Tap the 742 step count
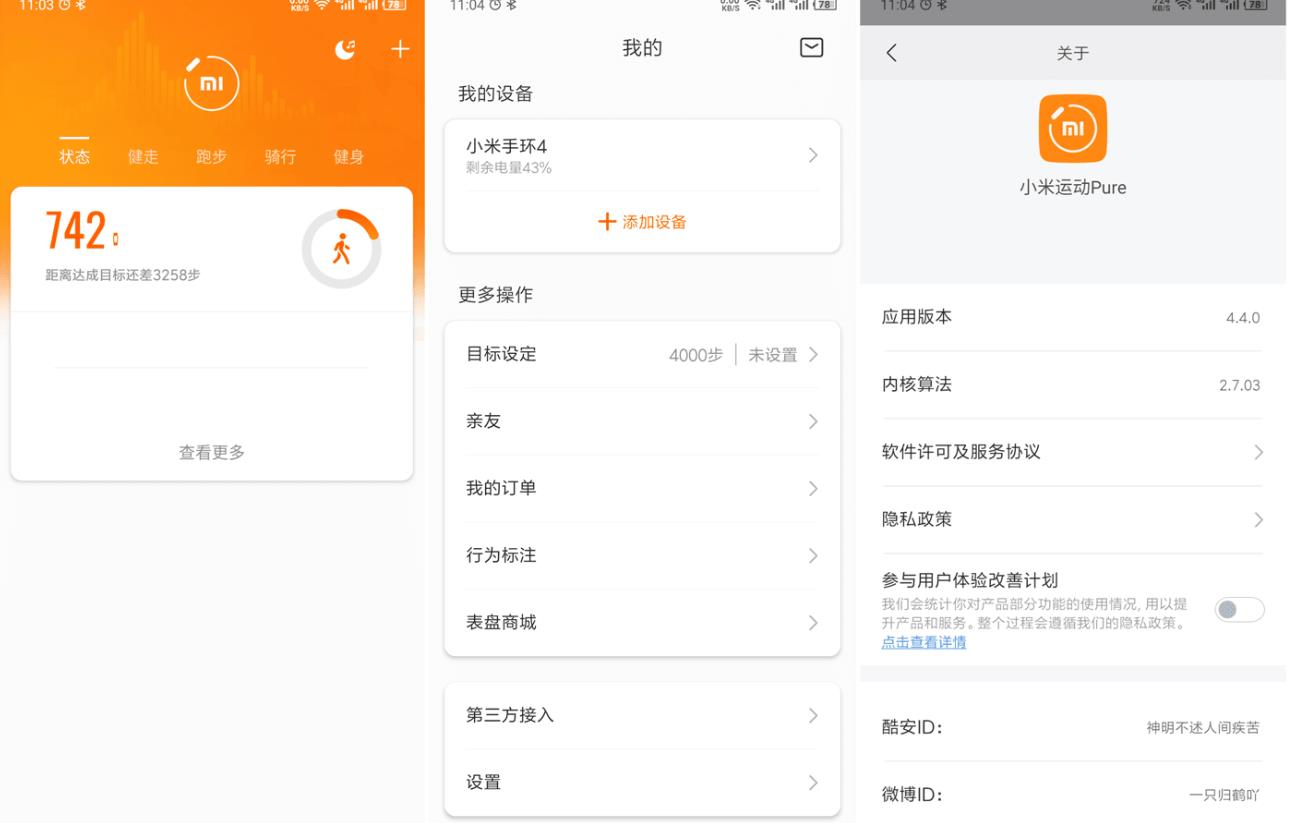The height and width of the screenshot is (823, 1289). [x=76, y=232]
